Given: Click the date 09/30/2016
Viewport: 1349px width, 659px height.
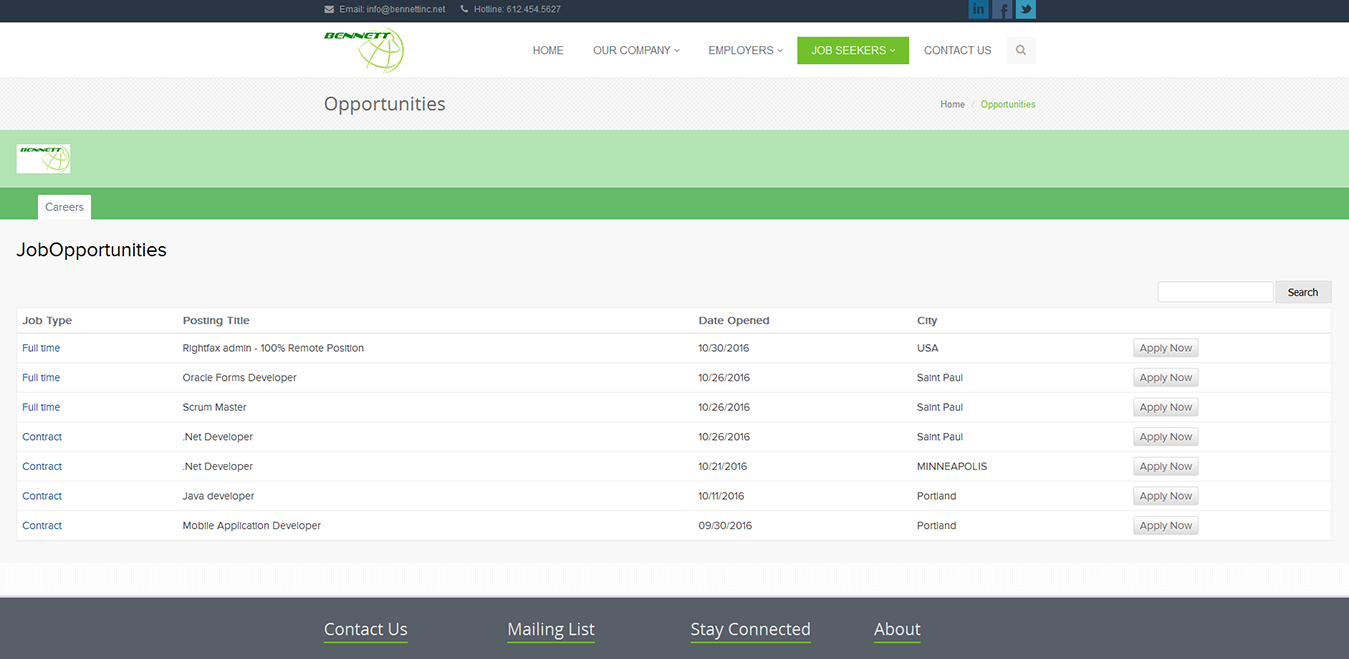Looking at the screenshot, I should [725, 525].
